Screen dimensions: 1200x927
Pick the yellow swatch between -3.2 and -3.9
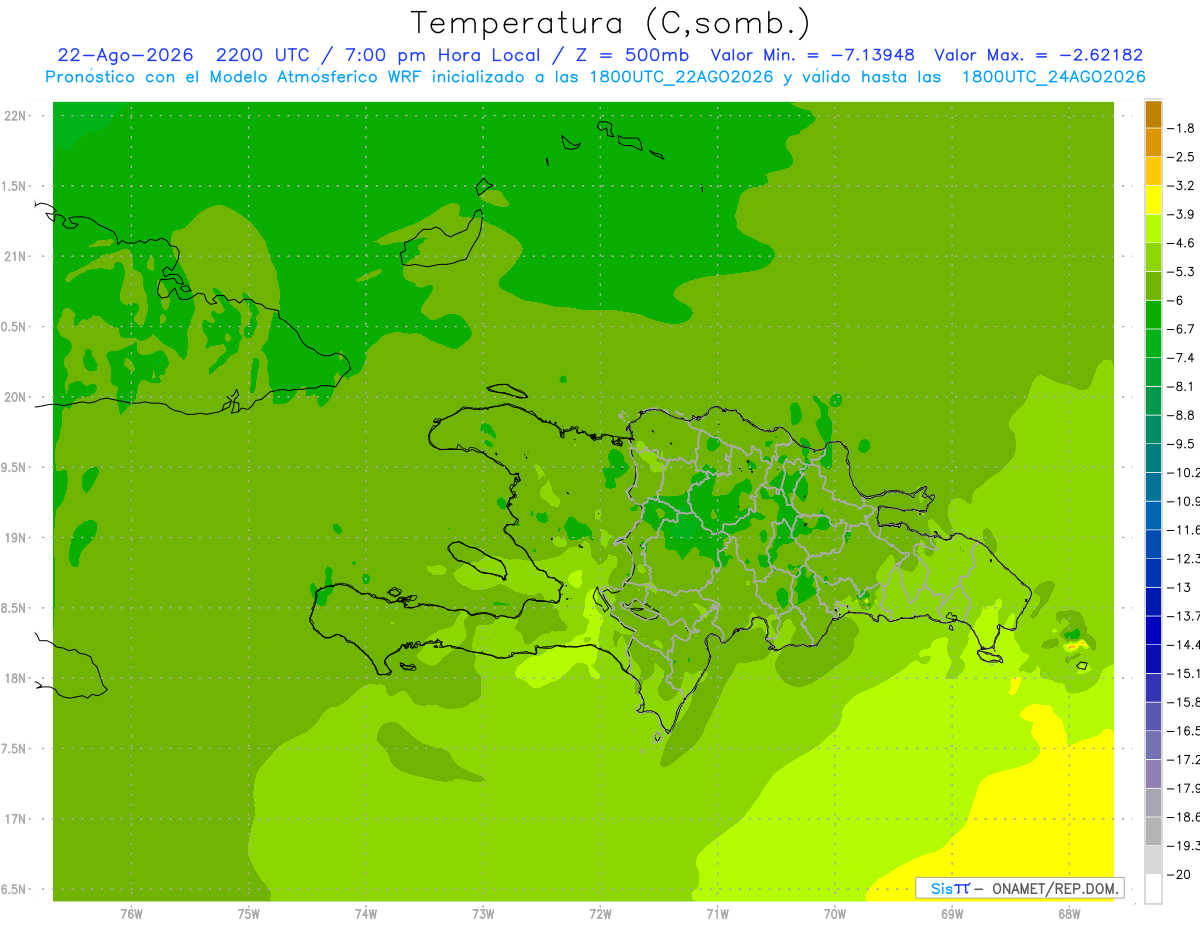tap(1153, 200)
